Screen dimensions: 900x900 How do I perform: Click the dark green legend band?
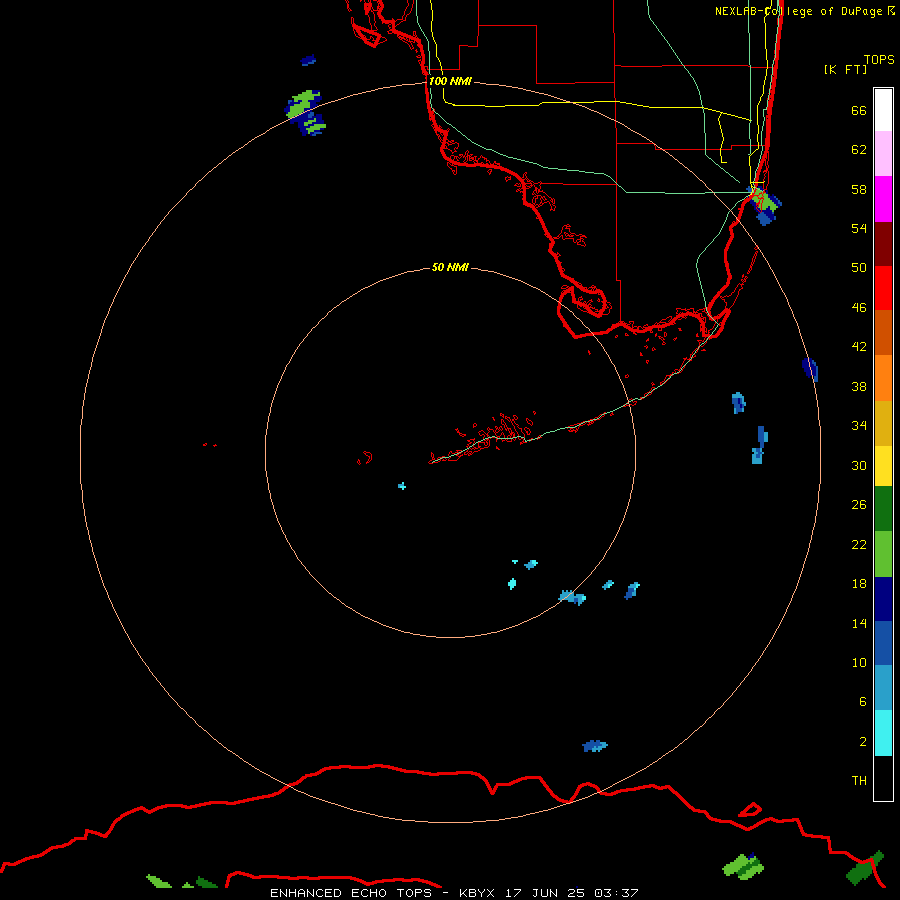pyautogui.click(x=883, y=509)
